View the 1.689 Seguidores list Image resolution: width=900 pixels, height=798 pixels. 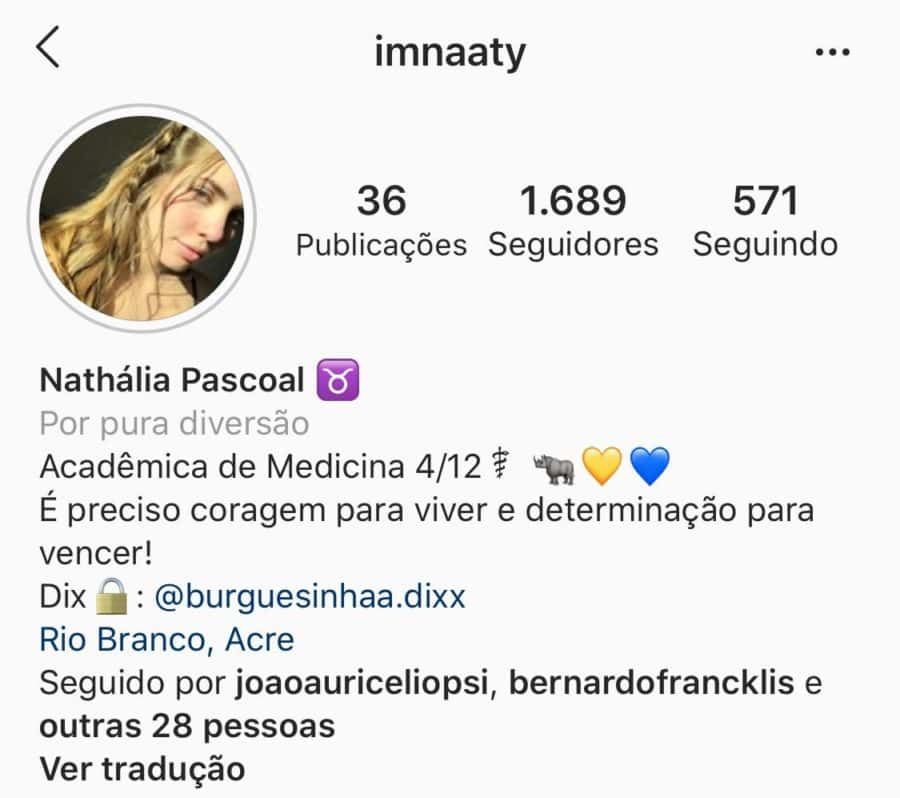click(x=573, y=222)
